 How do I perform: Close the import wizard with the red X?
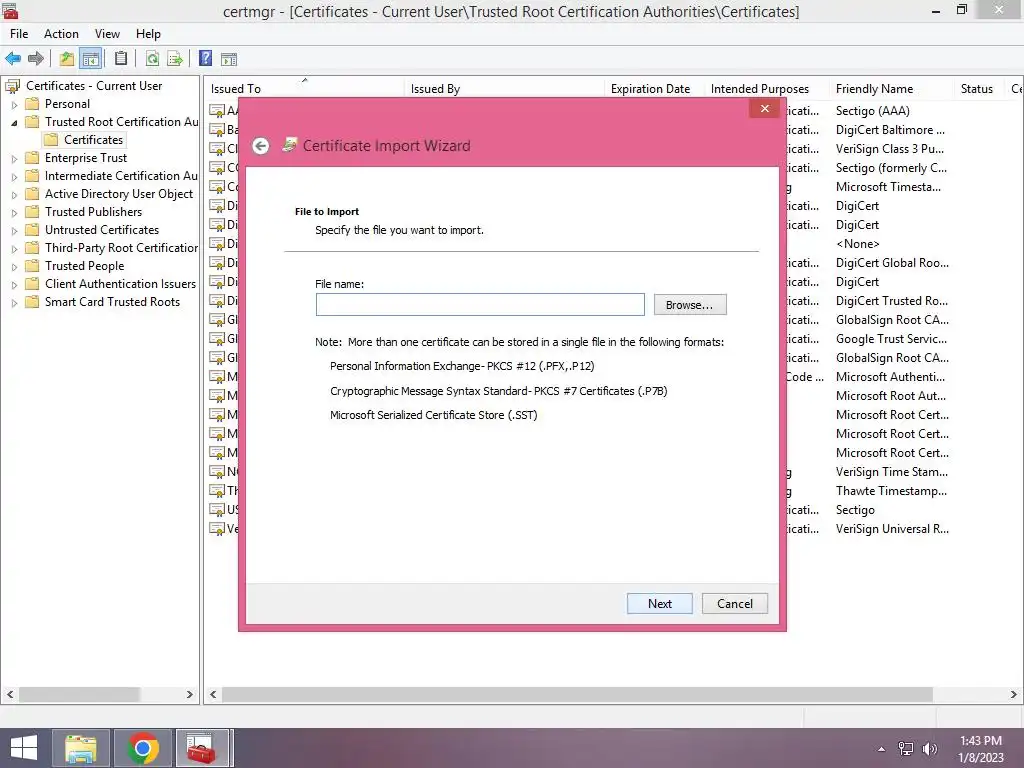765,108
